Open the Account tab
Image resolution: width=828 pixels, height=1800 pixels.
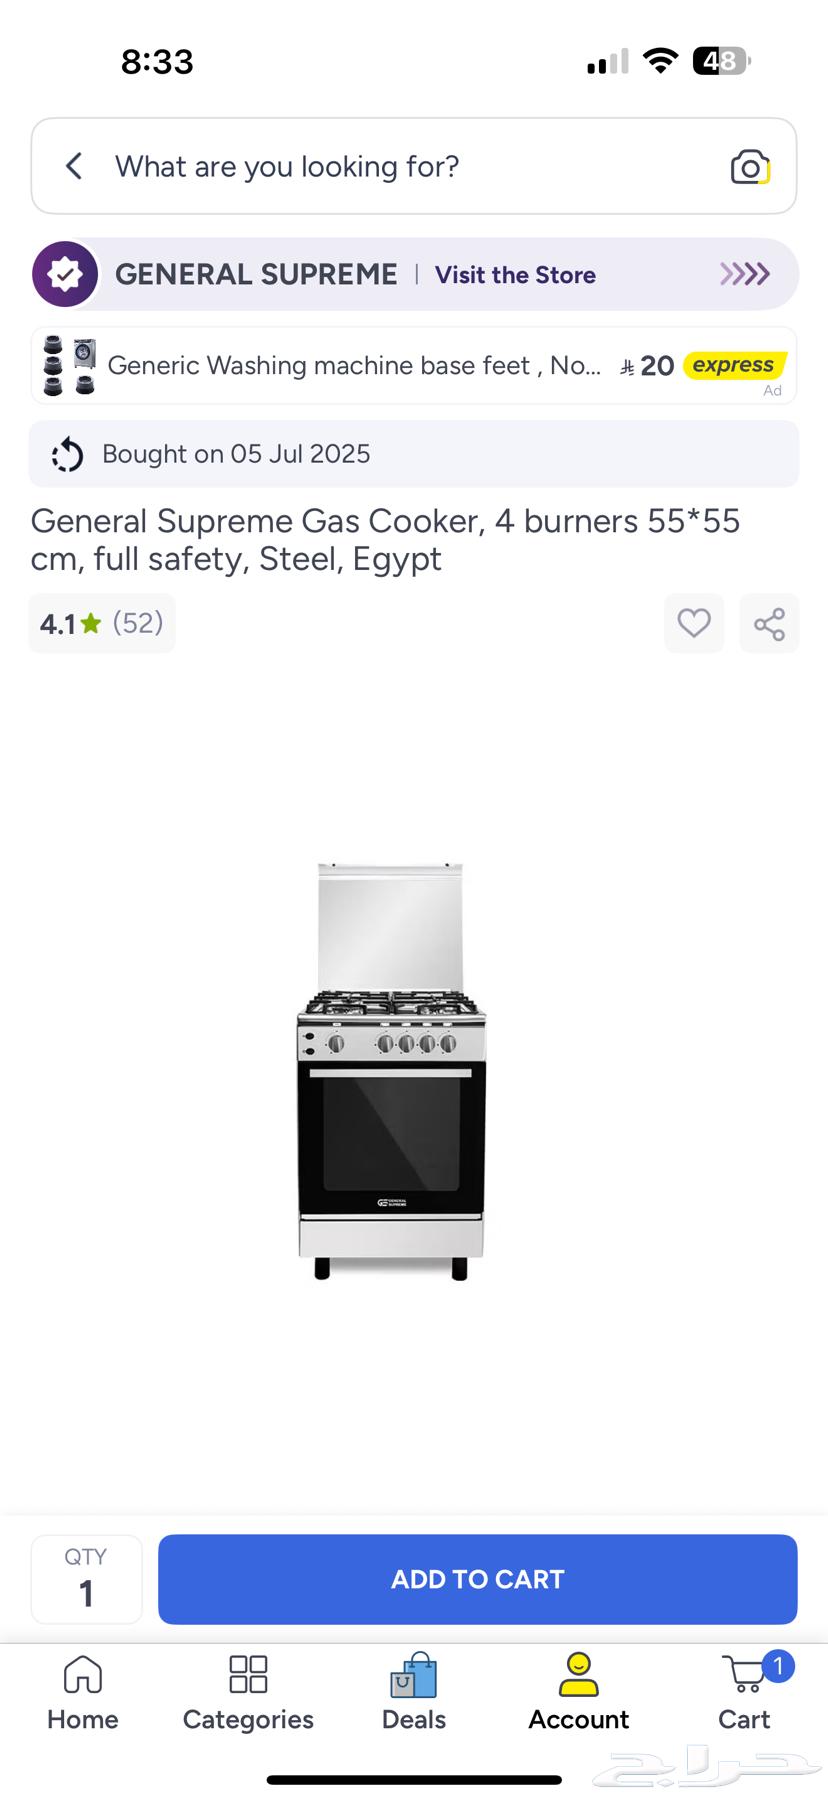click(x=579, y=1692)
